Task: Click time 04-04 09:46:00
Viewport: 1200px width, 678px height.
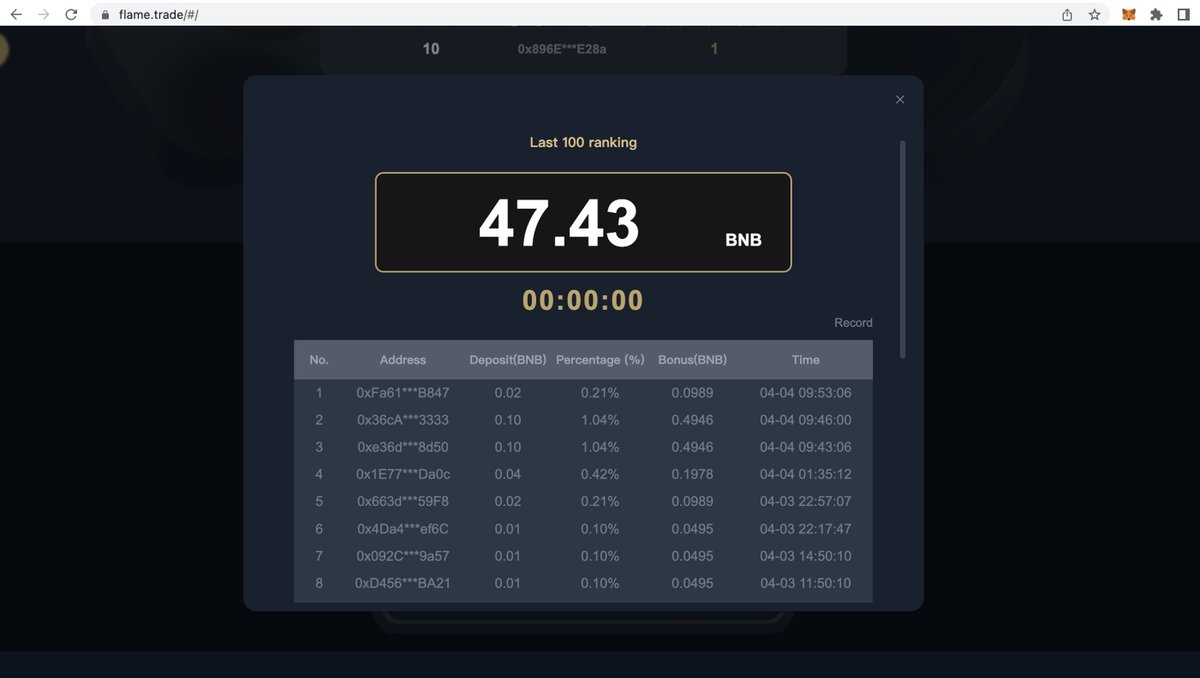Action: [805, 420]
